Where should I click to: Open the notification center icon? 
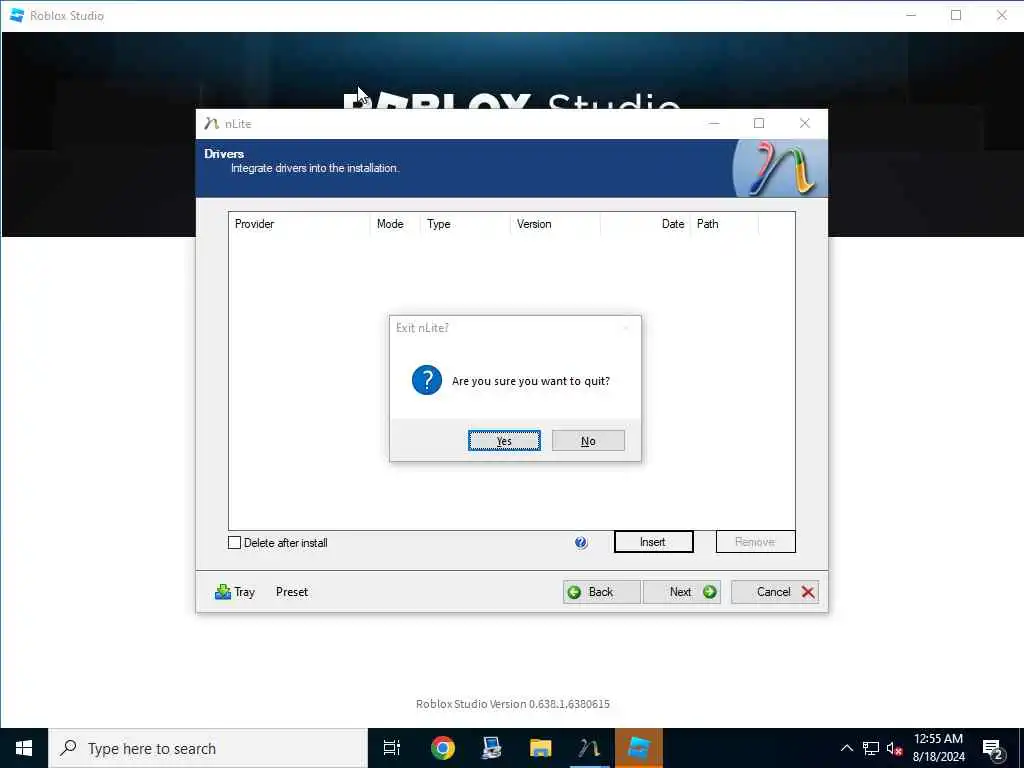tap(992, 748)
